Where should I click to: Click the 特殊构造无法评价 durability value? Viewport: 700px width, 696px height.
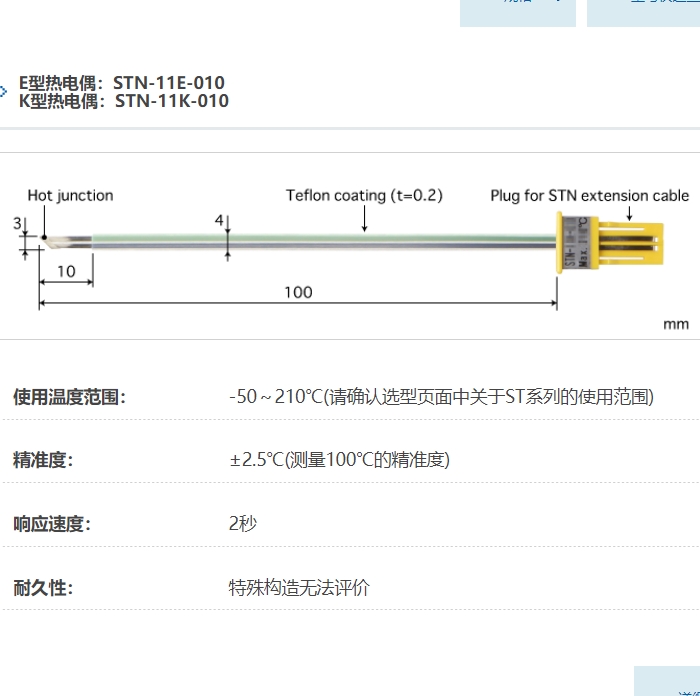click(299, 588)
